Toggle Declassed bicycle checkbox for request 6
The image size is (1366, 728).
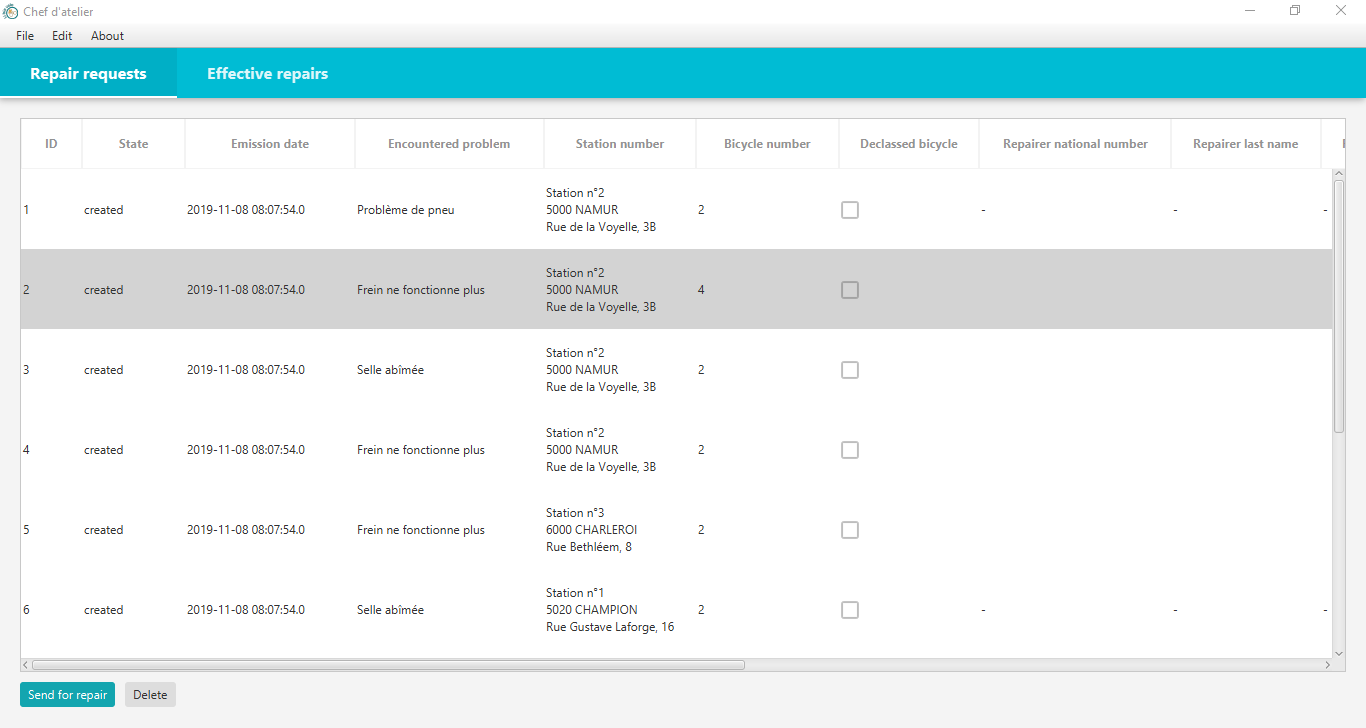click(850, 610)
